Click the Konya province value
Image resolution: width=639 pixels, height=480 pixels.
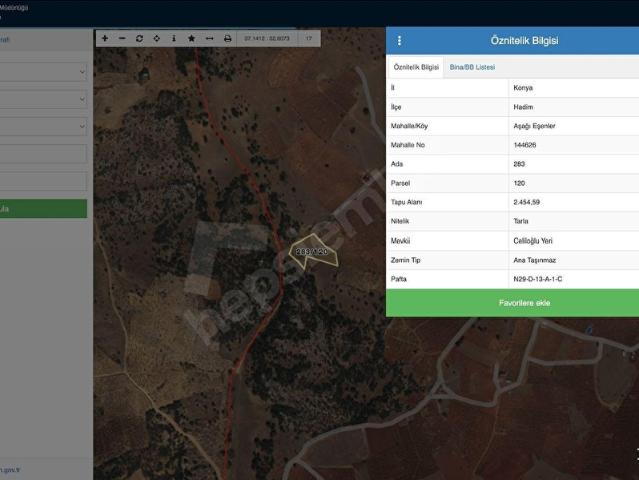pos(523,88)
